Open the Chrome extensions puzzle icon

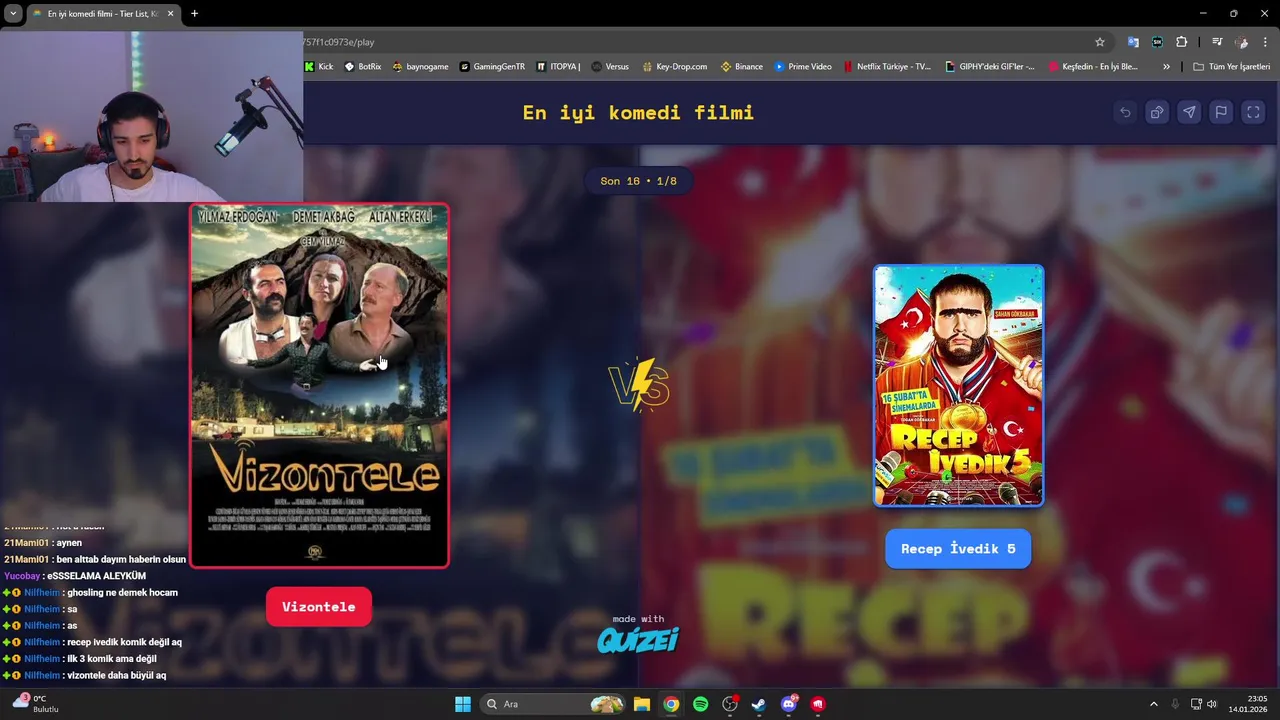point(1182,42)
